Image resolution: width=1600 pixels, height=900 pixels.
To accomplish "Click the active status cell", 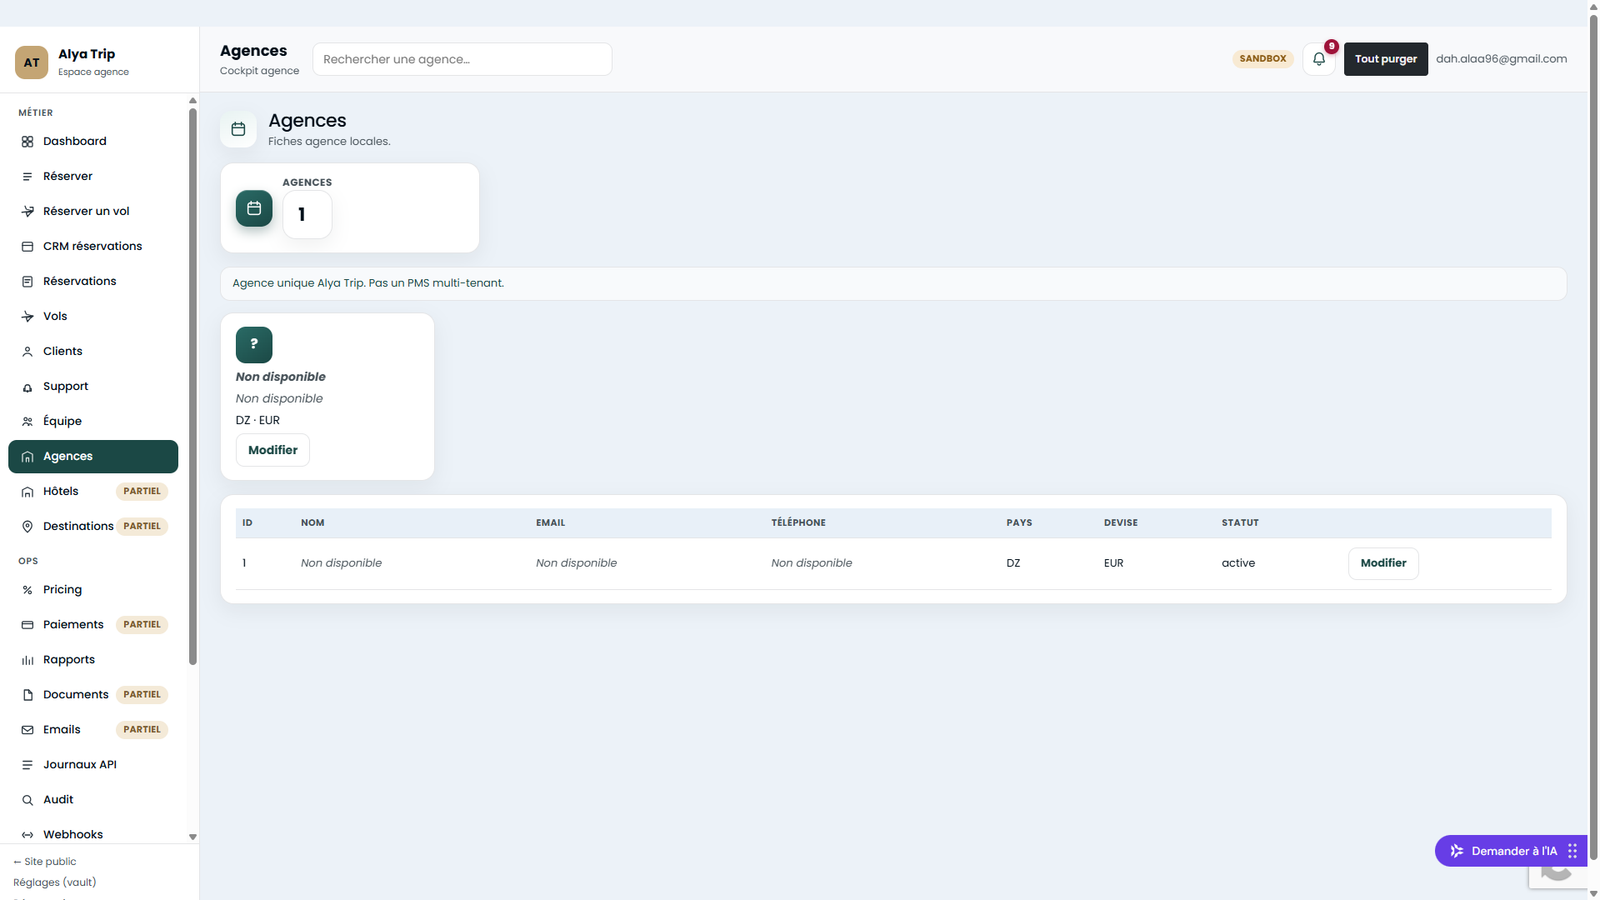I will coord(1238,563).
